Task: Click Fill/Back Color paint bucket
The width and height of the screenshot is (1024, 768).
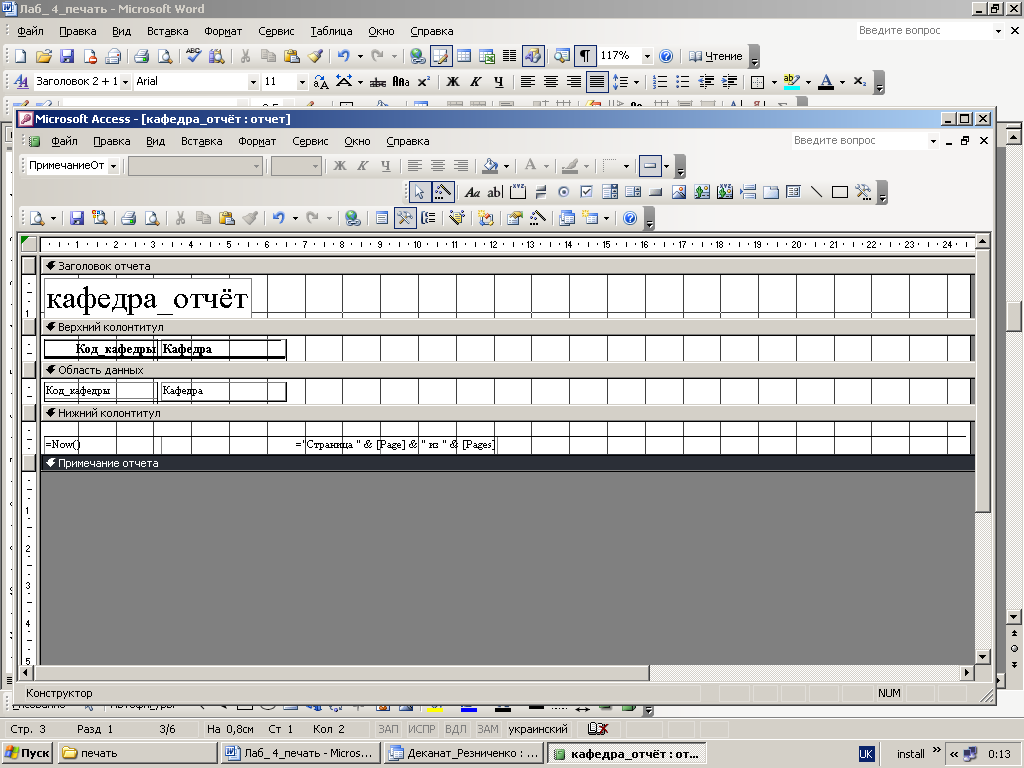Action: [x=490, y=166]
